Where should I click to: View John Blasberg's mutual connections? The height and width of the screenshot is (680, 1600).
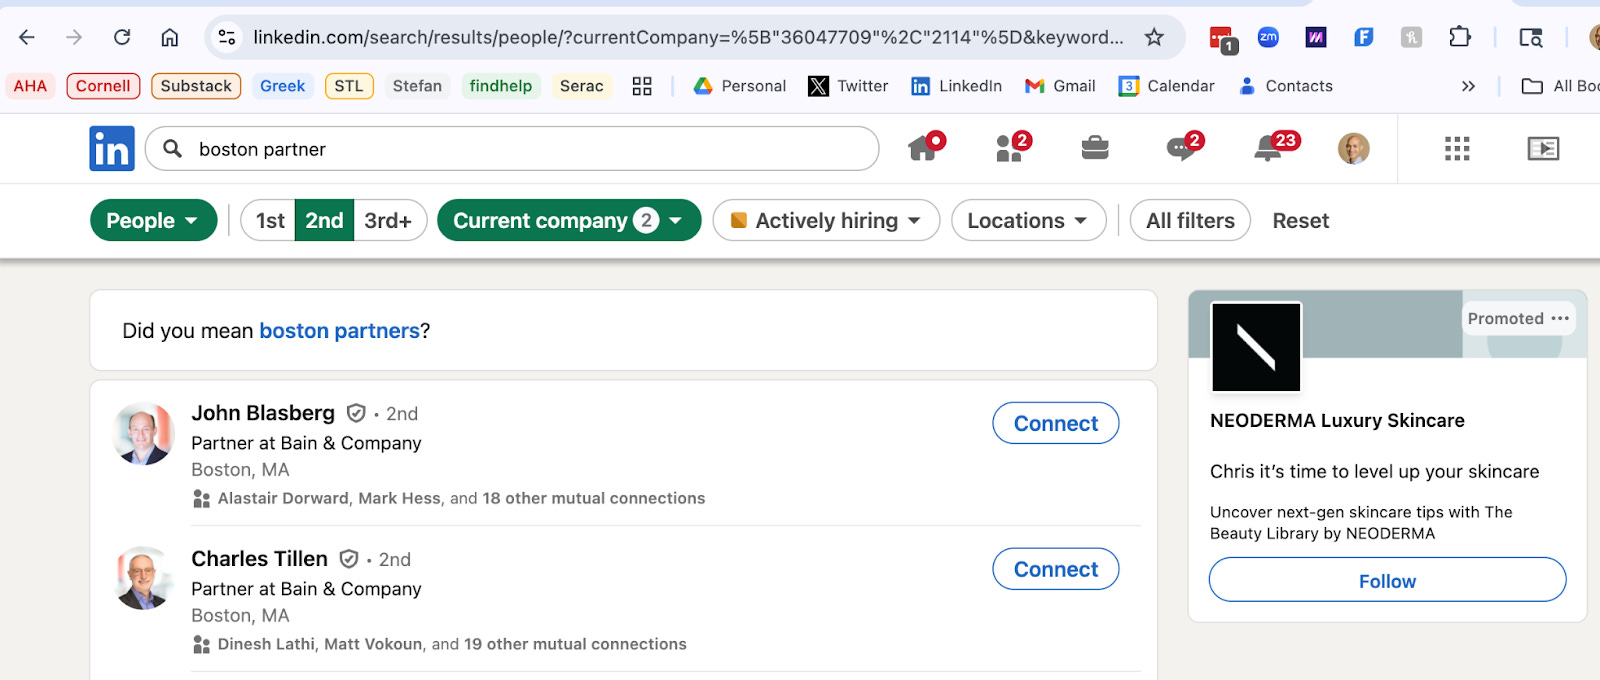[461, 498]
